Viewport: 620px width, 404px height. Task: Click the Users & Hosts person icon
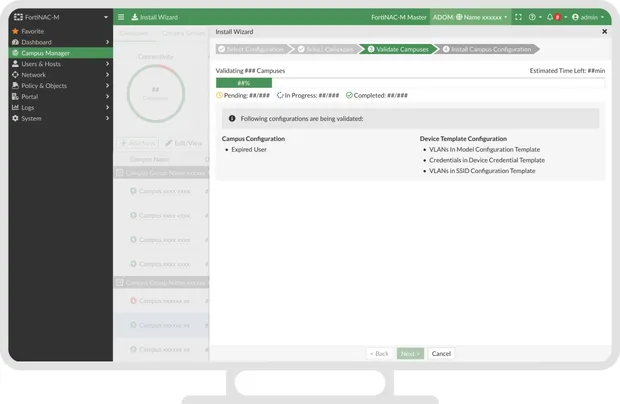(x=15, y=64)
